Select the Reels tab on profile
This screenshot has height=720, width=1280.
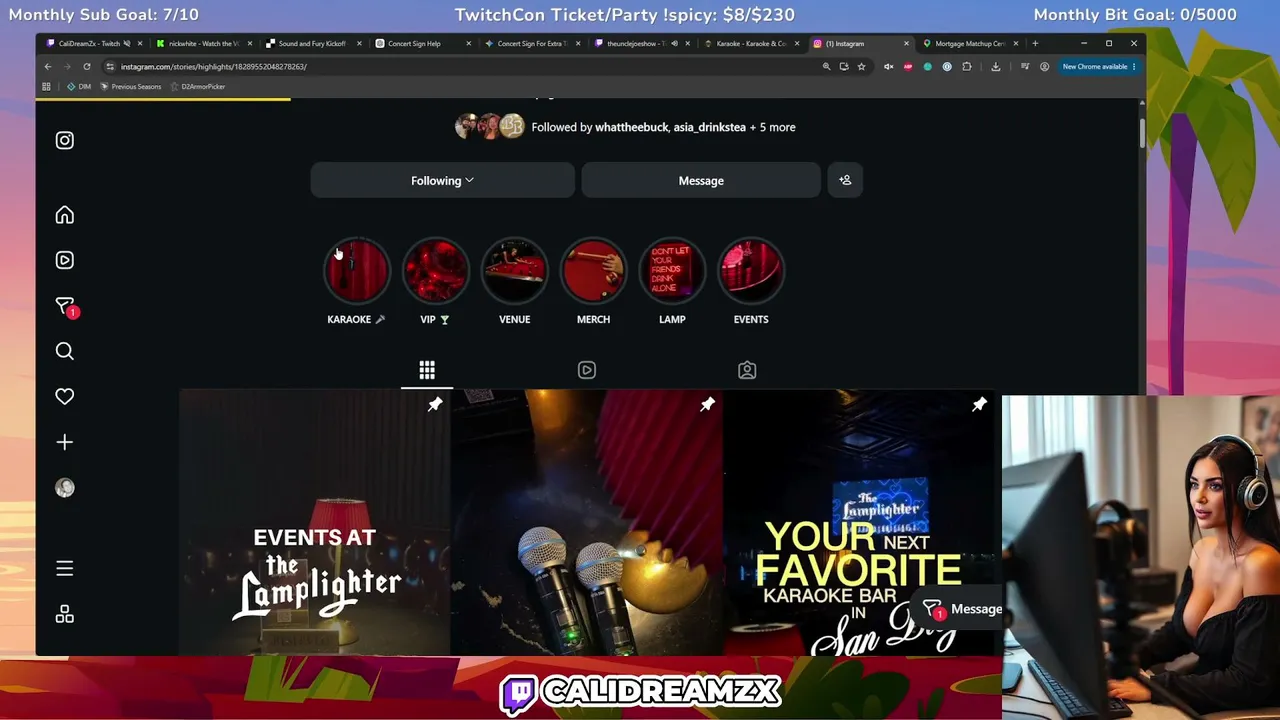pyautogui.click(x=587, y=371)
